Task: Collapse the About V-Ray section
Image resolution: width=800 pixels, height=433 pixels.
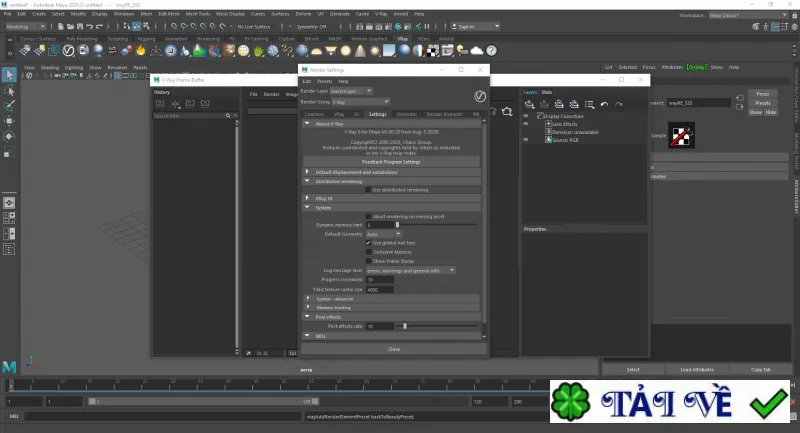Action: coord(307,123)
